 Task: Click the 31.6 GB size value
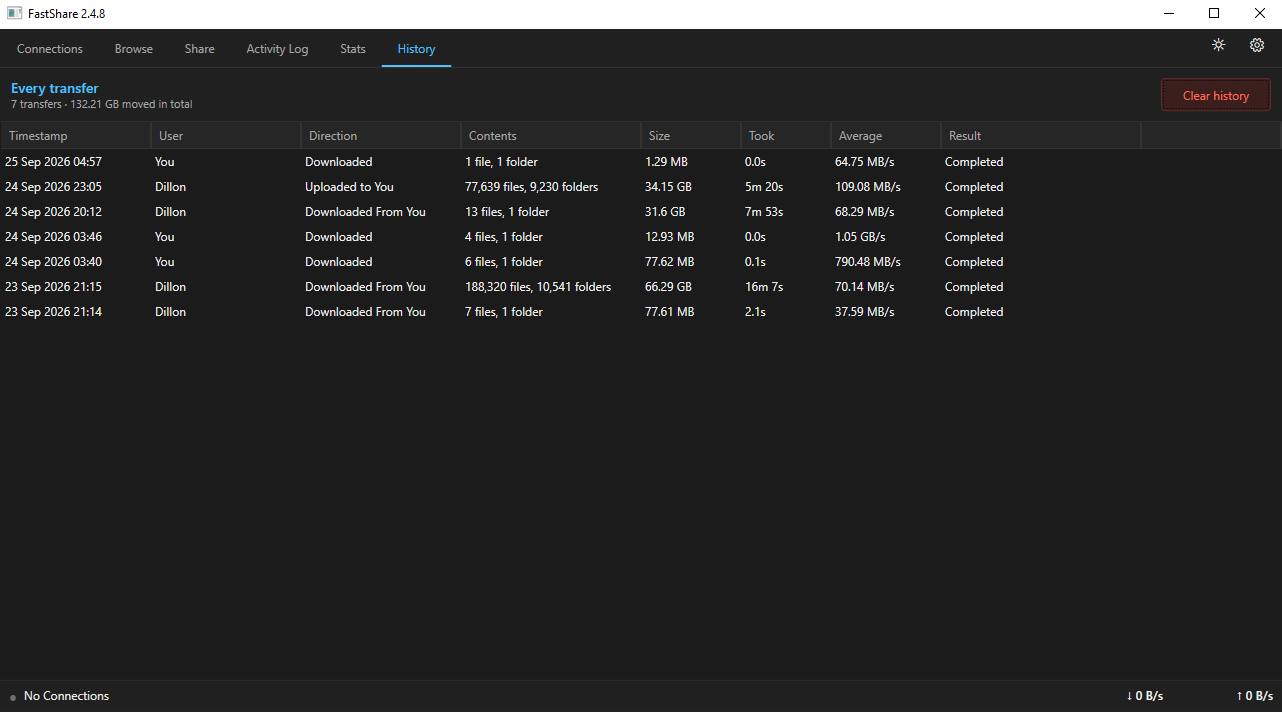[665, 212]
